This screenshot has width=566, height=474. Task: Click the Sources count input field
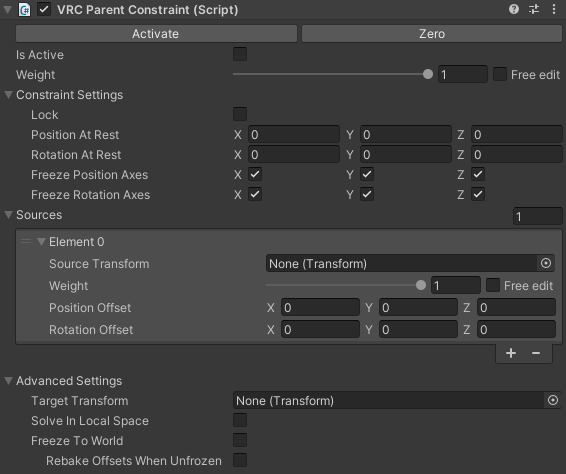(x=537, y=216)
